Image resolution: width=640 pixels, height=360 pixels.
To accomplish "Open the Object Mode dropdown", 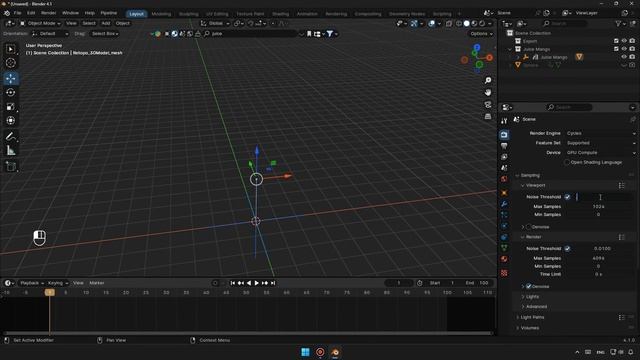I will point(40,23).
